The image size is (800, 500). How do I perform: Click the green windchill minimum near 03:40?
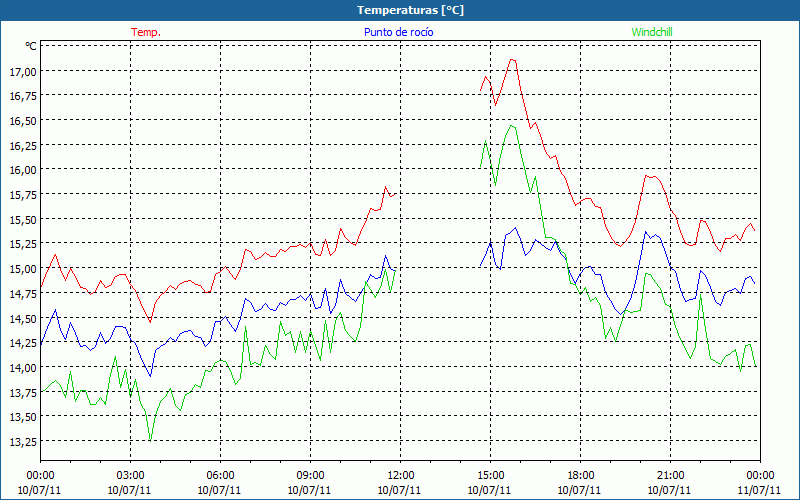pyautogui.click(x=150, y=440)
